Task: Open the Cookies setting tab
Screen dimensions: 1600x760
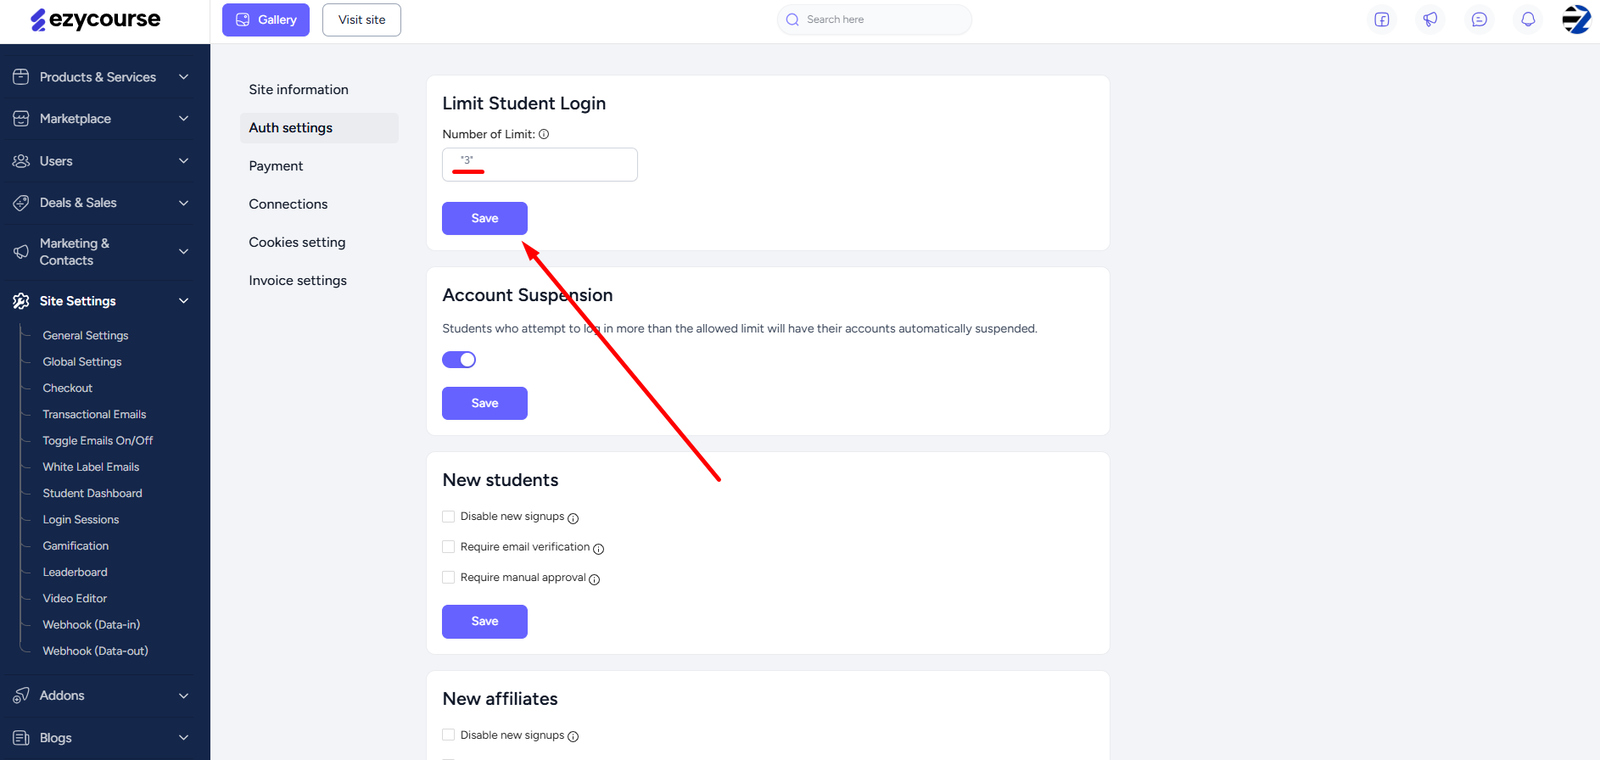Action: 297,242
